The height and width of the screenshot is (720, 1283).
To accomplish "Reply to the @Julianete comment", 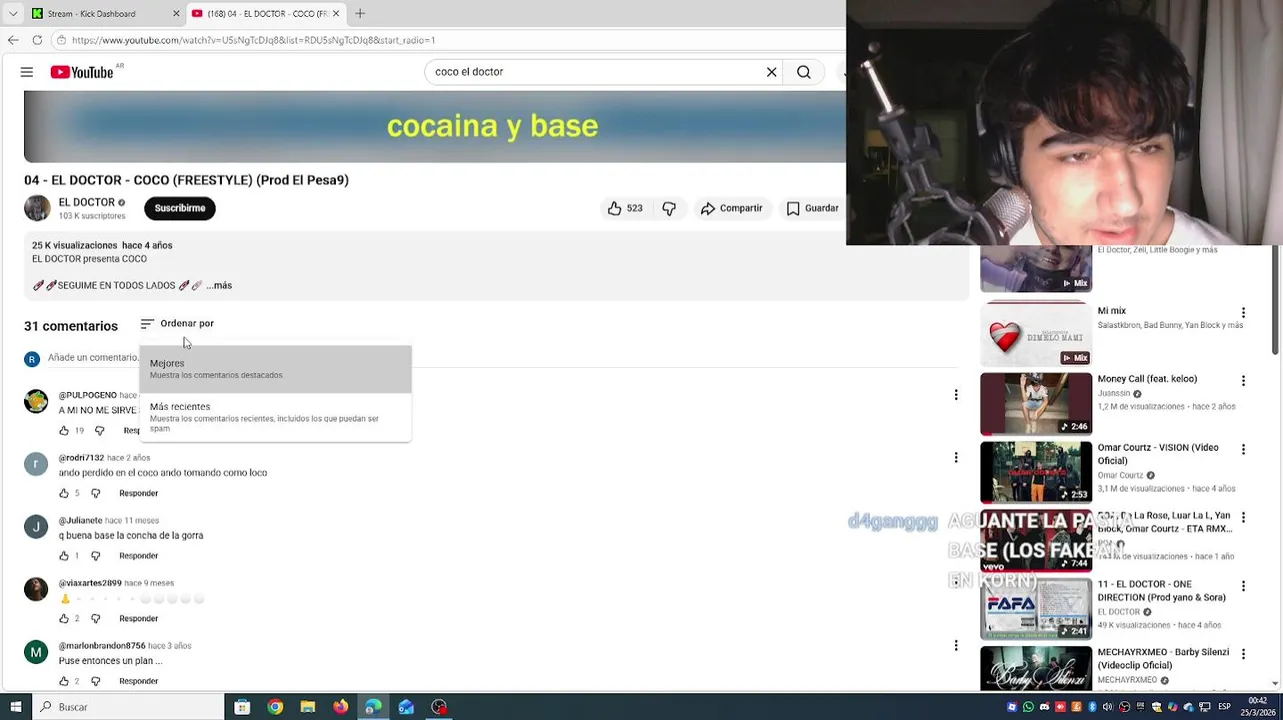I will [x=138, y=556].
